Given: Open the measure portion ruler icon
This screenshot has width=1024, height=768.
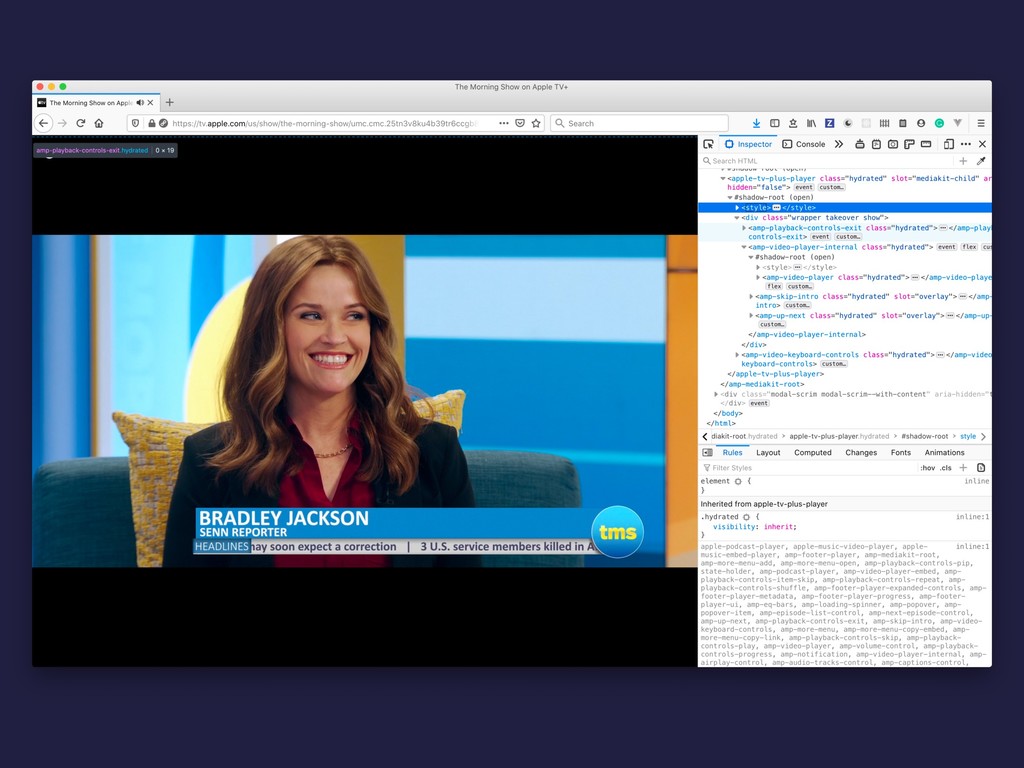Looking at the screenshot, I should point(925,144).
